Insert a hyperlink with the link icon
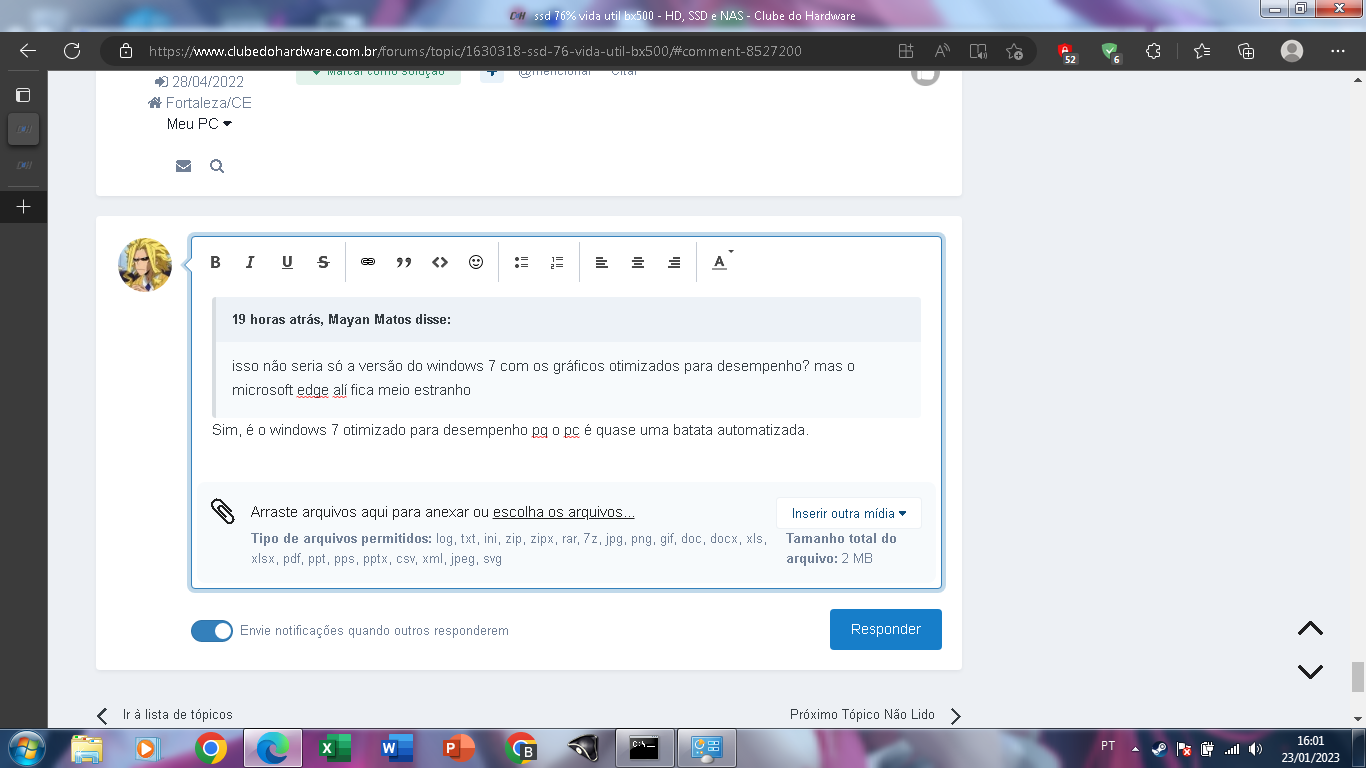The height and width of the screenshot is (768, 1366). [x=368, y=262]
